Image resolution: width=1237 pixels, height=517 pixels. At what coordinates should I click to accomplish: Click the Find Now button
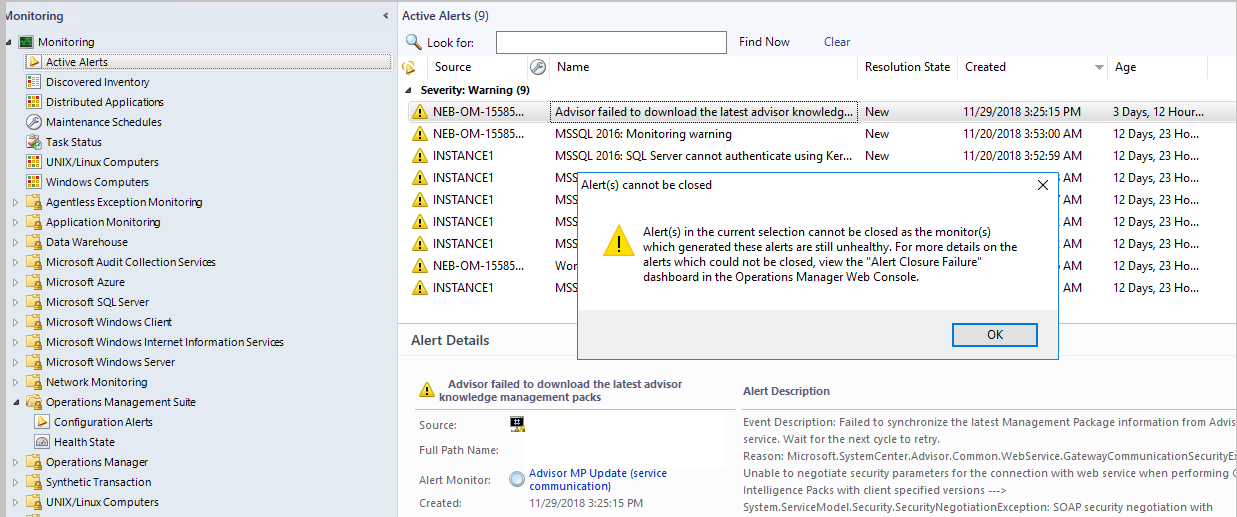click(764, 42)
